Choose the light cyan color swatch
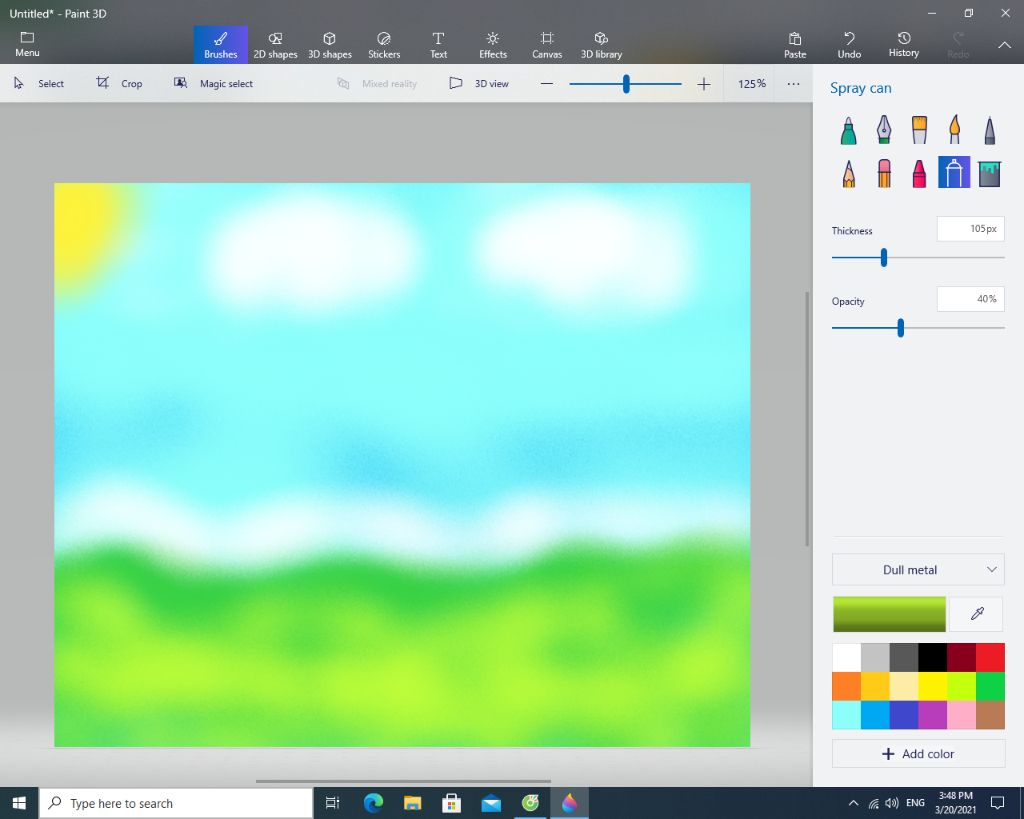Image resolution: width=1024 pixels, height=819 pixels. [846, 715]
